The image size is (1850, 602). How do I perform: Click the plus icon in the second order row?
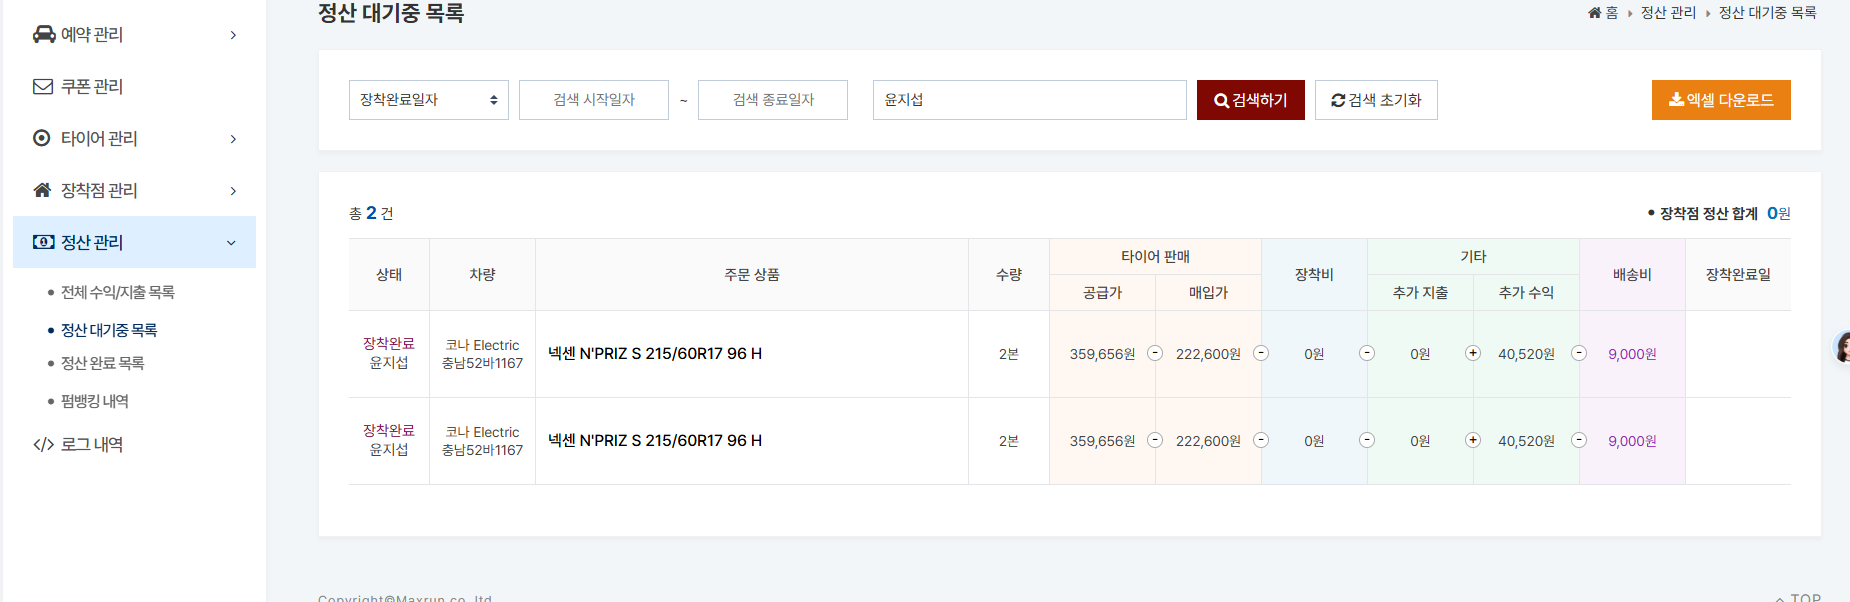coord(1473,440)
